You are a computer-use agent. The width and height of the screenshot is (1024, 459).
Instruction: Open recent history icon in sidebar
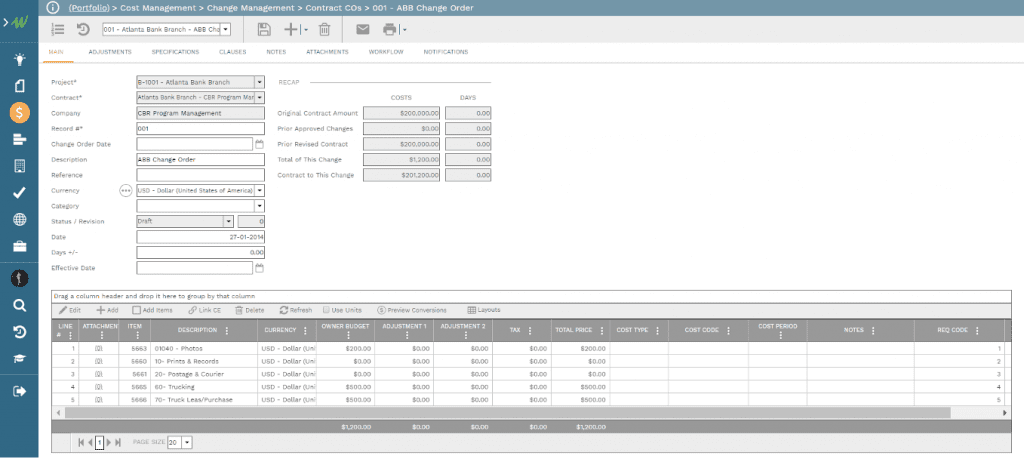coord(20,332)
